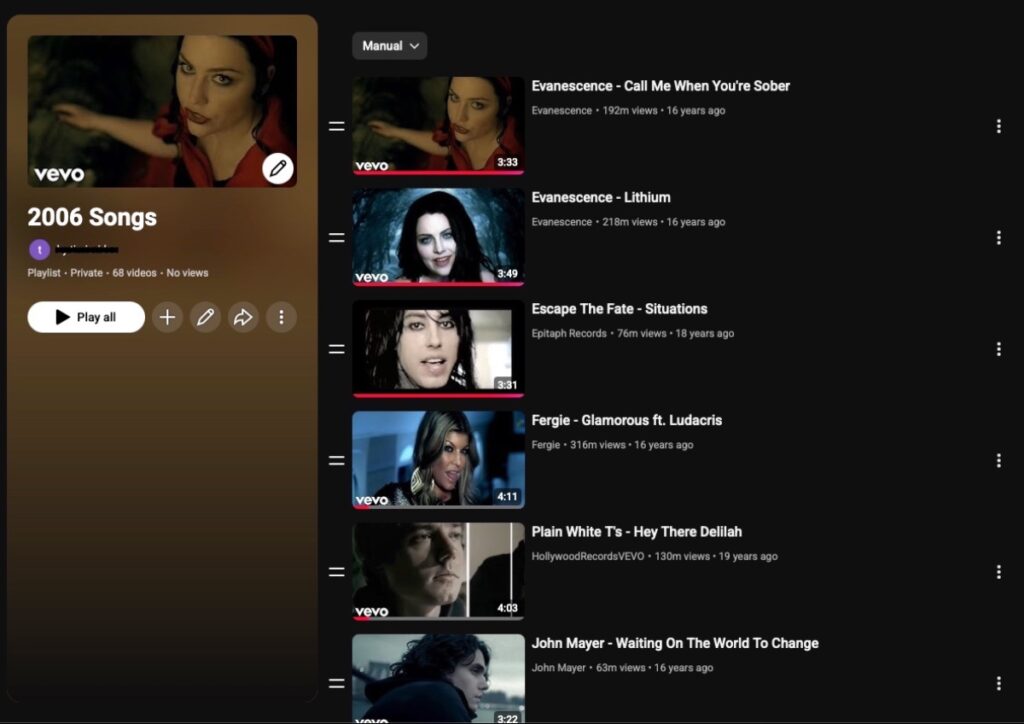Screen dimensions: 1024x724
Task: Play the 3:33 Call Me When You're Sober thumbnail
Action: click(x=438, y=125)
